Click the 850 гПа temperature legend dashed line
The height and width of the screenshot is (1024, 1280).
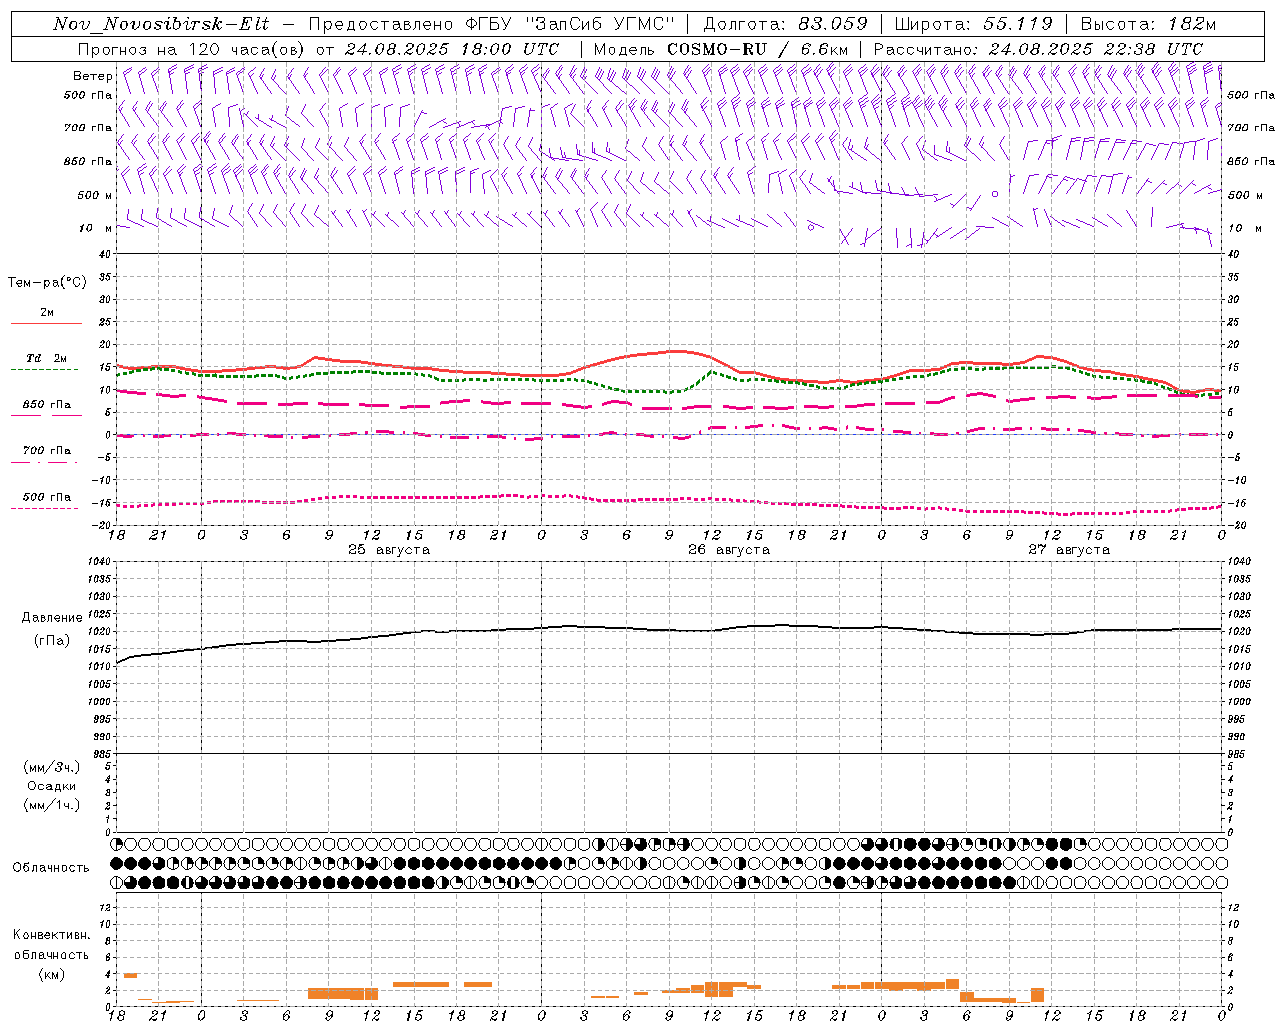tap(45, 416)
